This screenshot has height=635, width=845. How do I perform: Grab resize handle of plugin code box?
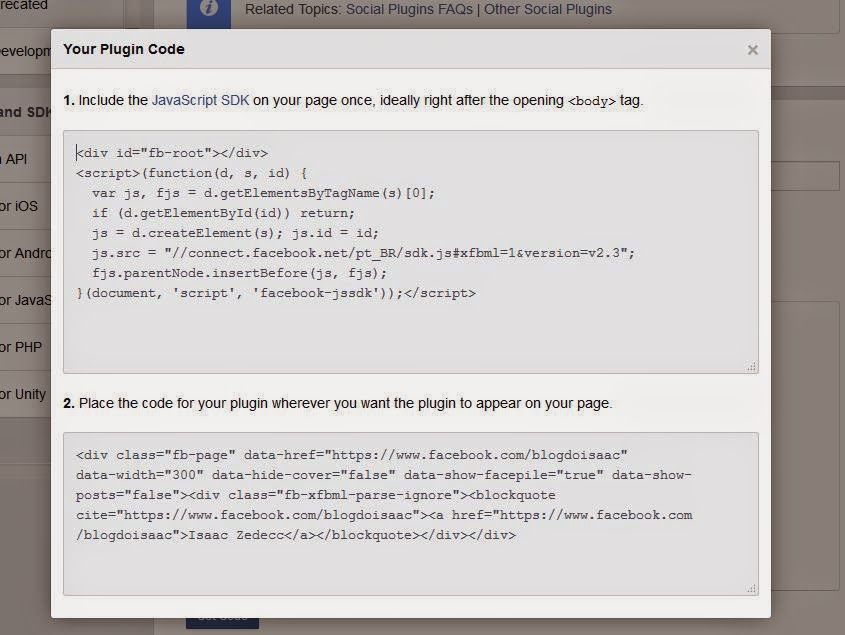pos(752,589)
